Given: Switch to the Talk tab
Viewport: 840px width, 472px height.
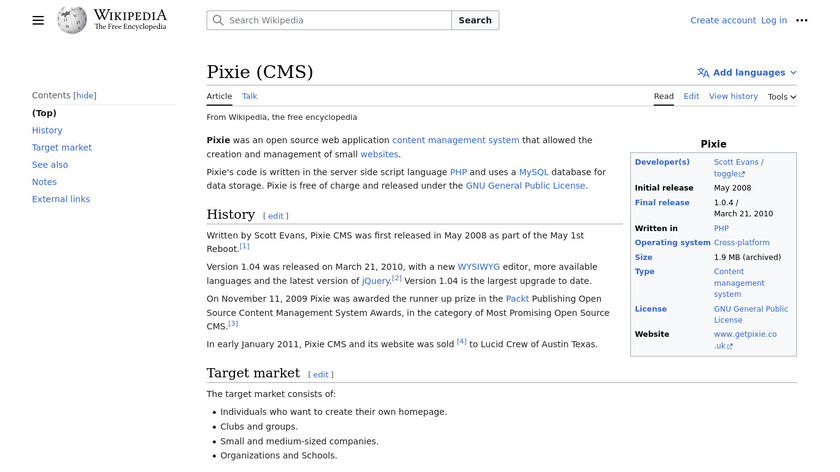Looking at the screenshot, I should click(x=249, y=96).
